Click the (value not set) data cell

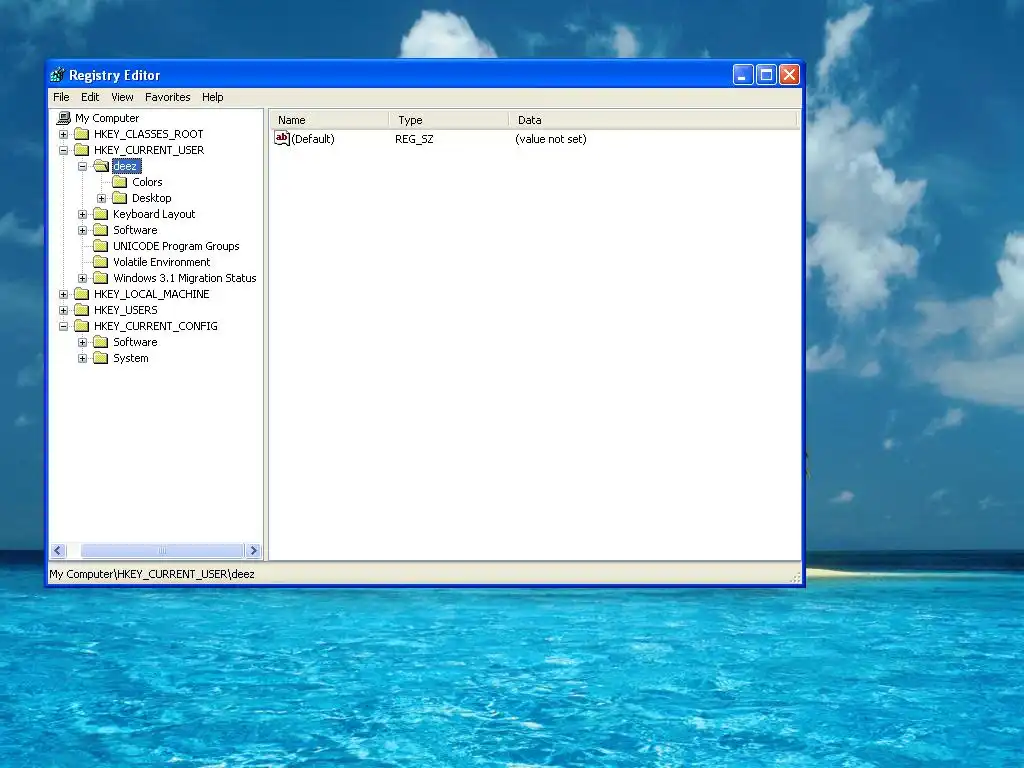pyautogui.click(x=551, y=139)
